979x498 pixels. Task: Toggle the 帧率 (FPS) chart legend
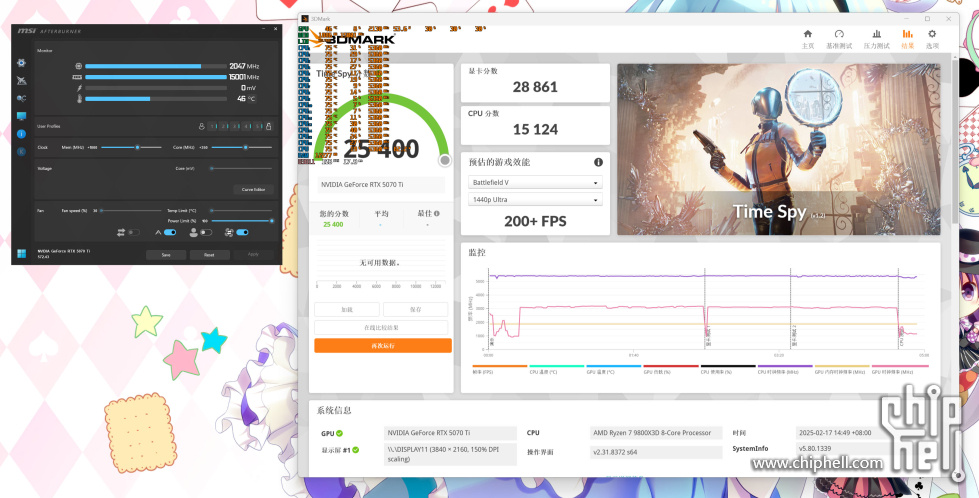[500, 369]
